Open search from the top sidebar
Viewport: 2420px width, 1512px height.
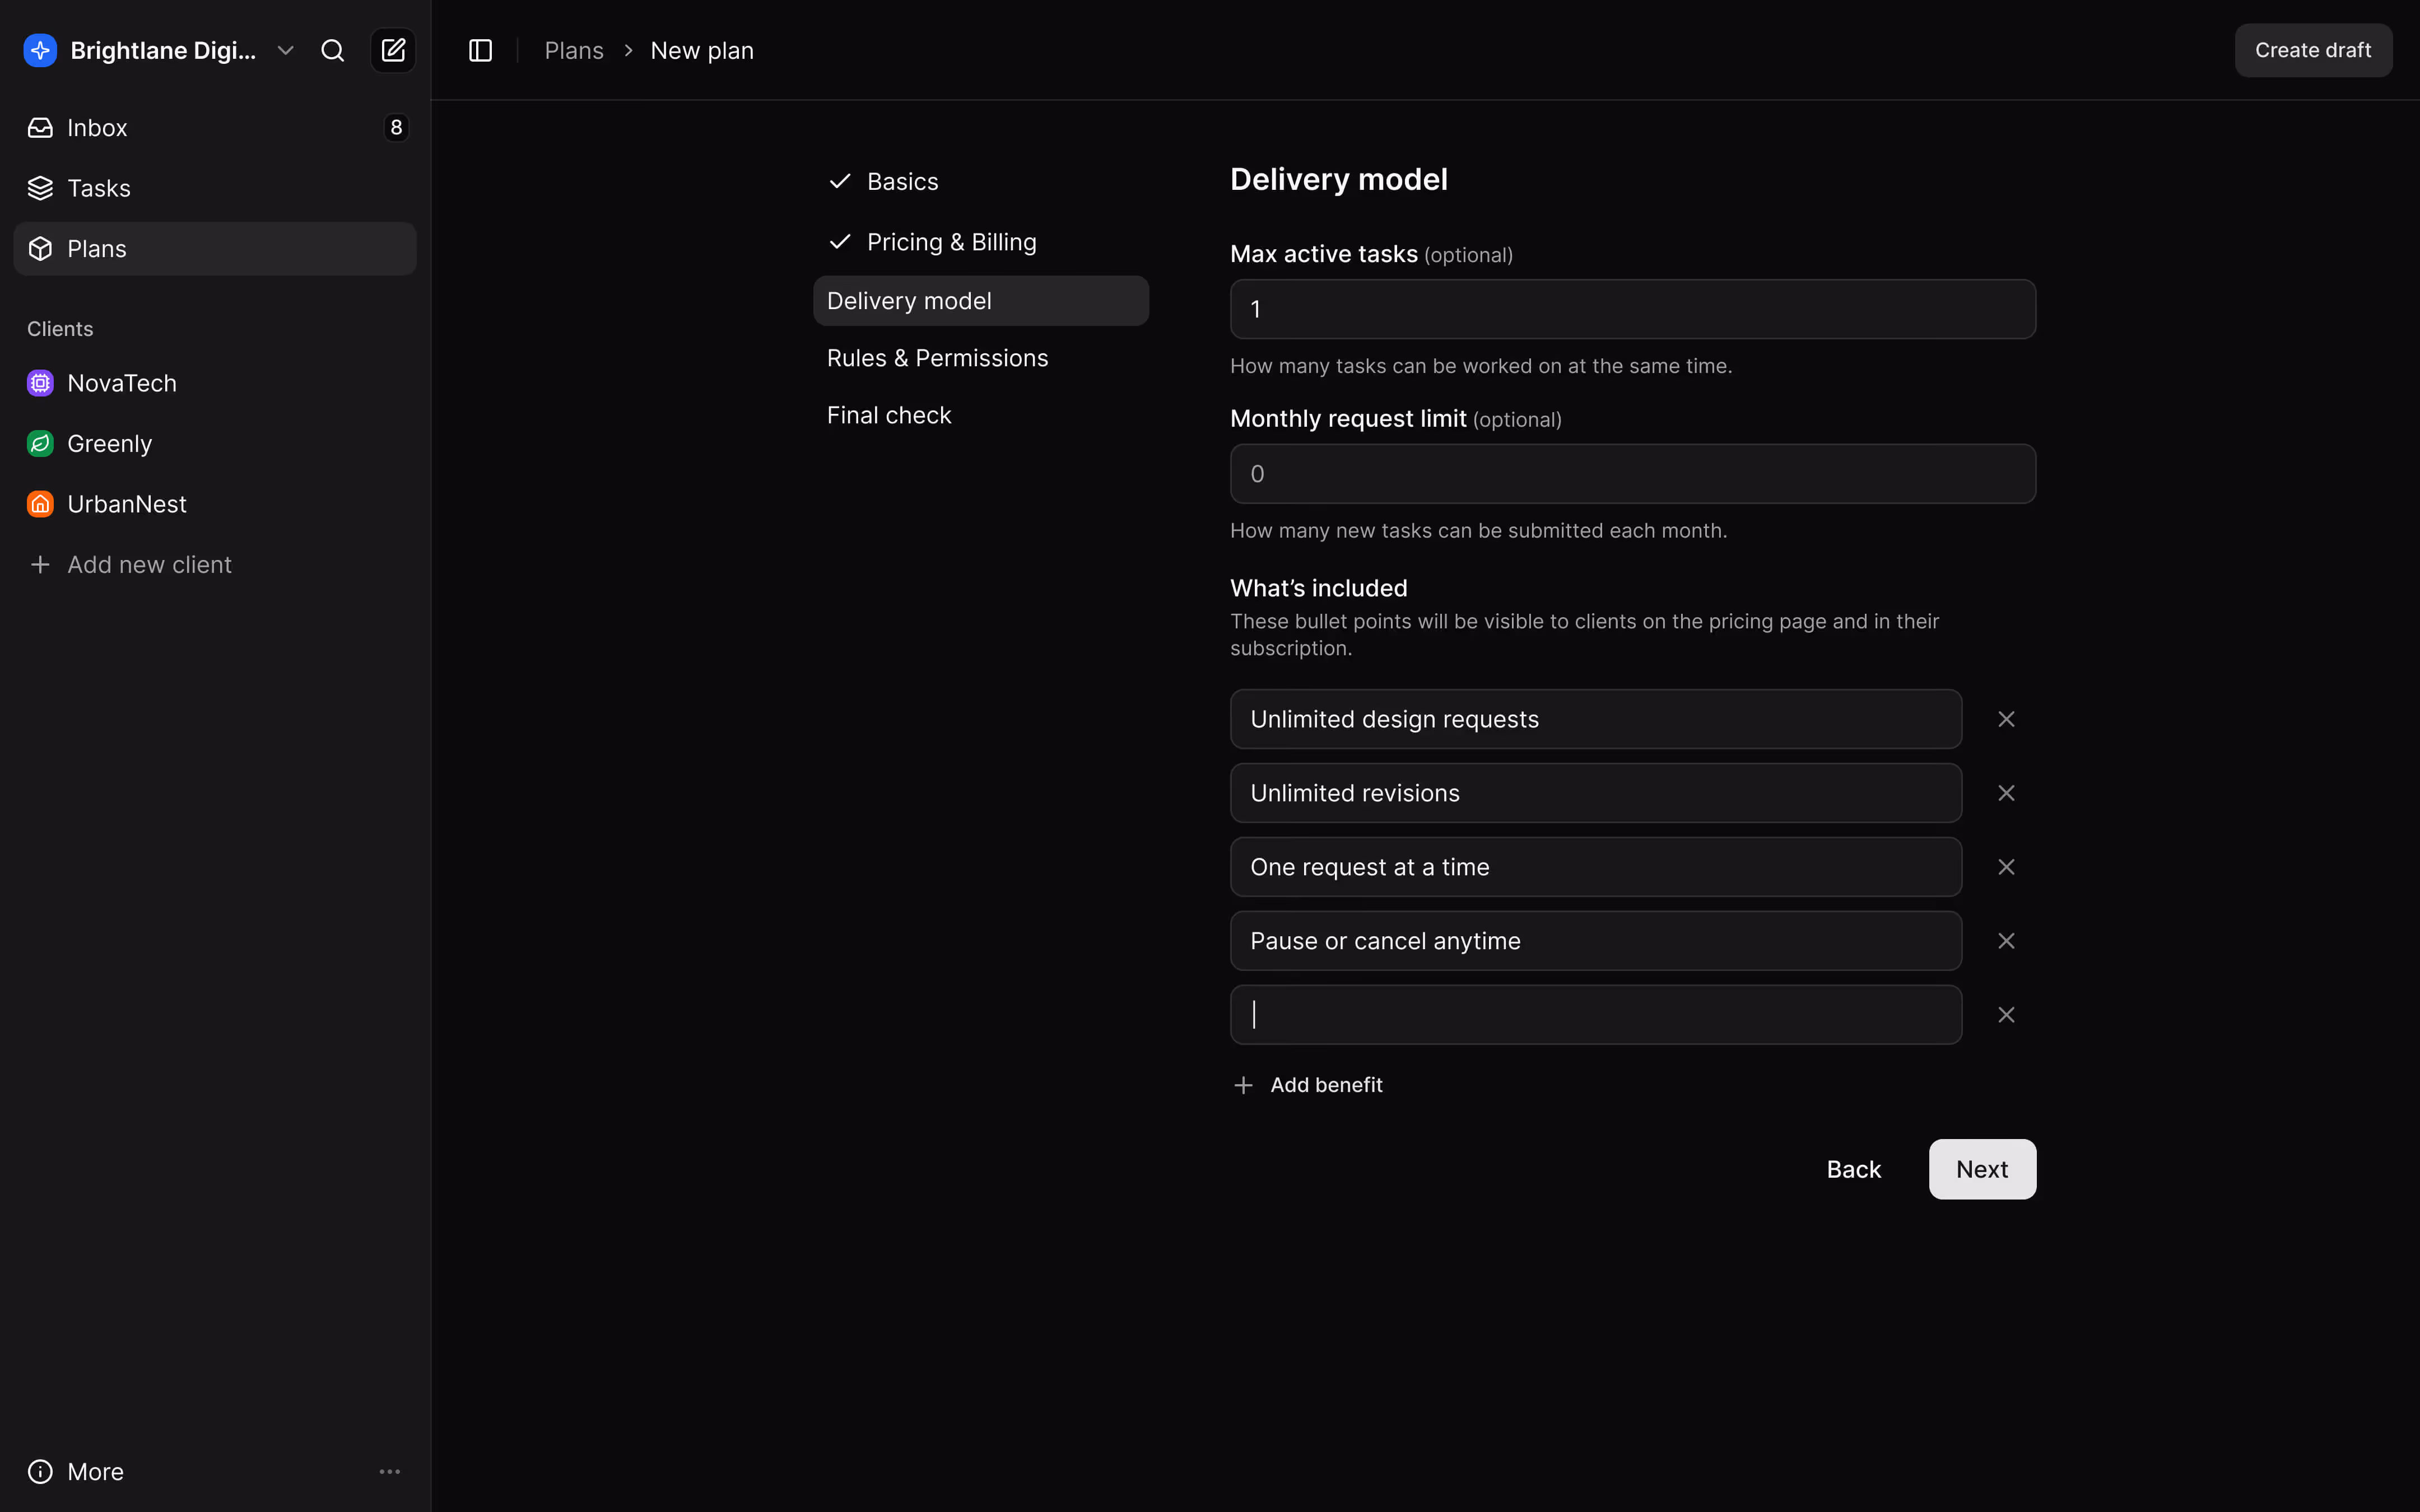click(332, 50)
